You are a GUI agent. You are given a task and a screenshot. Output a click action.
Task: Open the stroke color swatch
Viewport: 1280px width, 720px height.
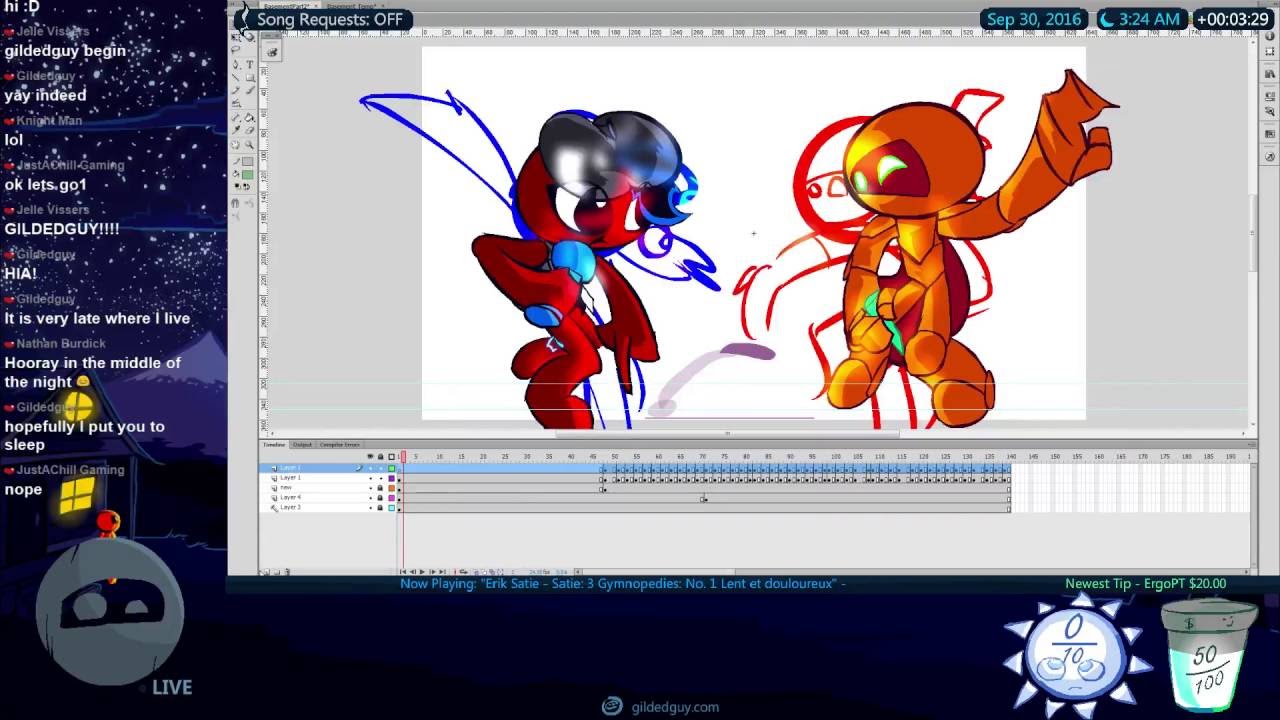click(247, 160)
